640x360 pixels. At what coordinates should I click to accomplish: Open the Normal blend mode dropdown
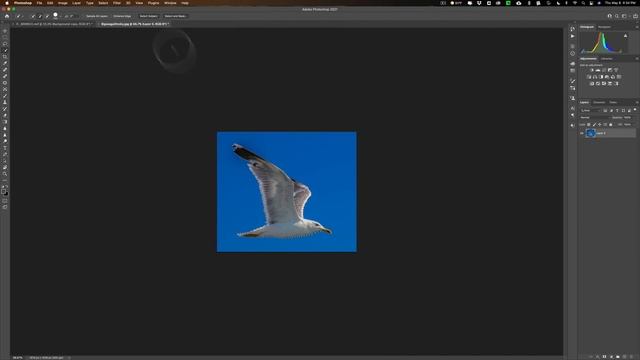point(595,118)
